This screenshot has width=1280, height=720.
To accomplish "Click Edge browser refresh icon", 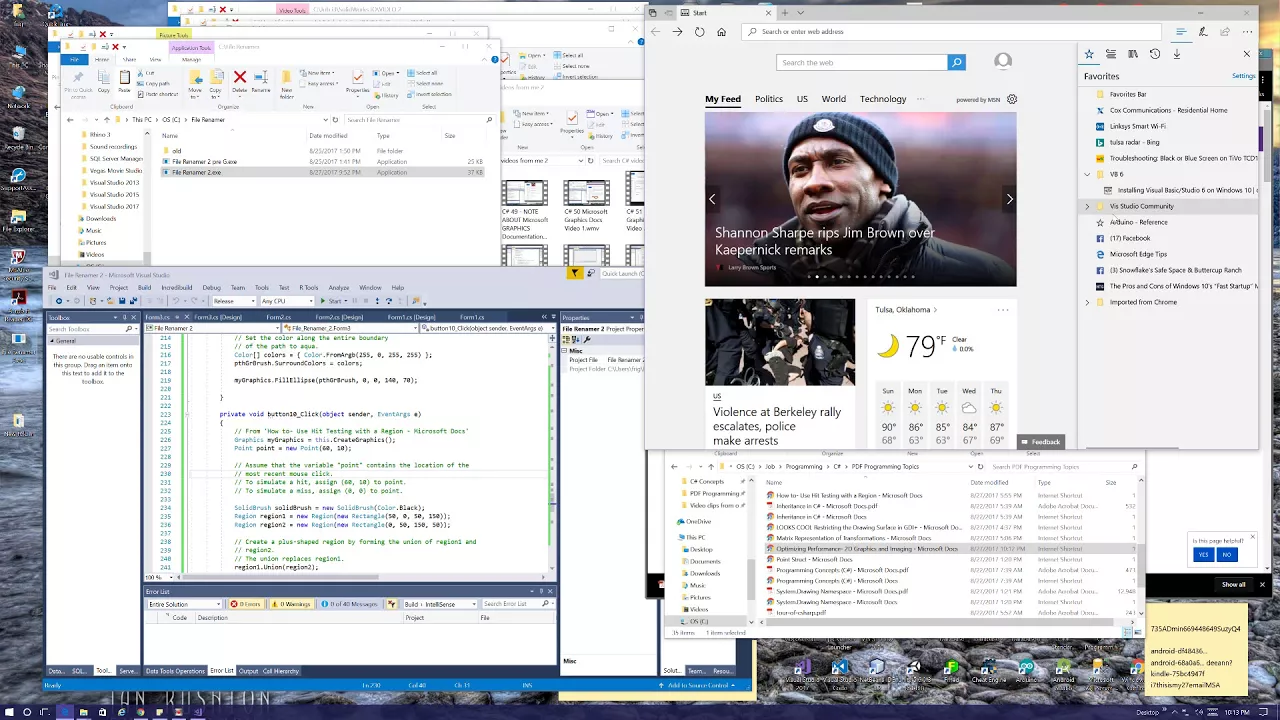I will point(699,32).
